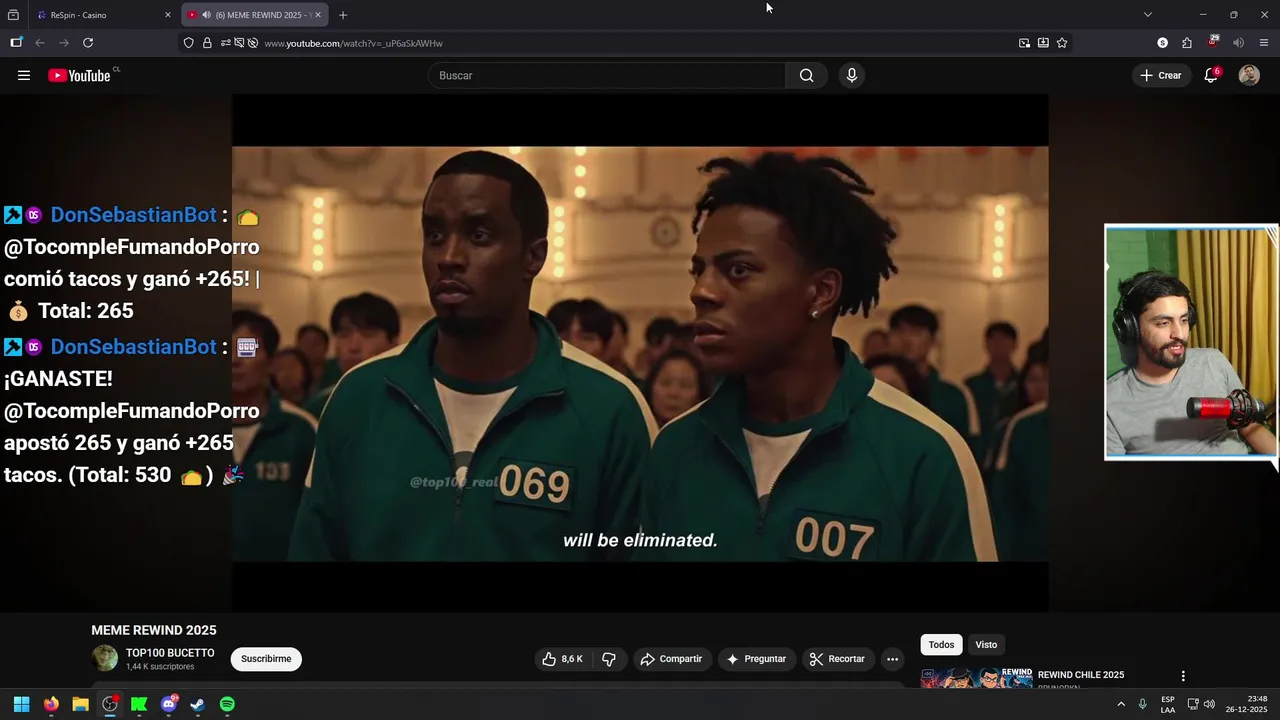Go to YouTube home via the logo
Screen dimensions: 1280x720
[79, 75]
